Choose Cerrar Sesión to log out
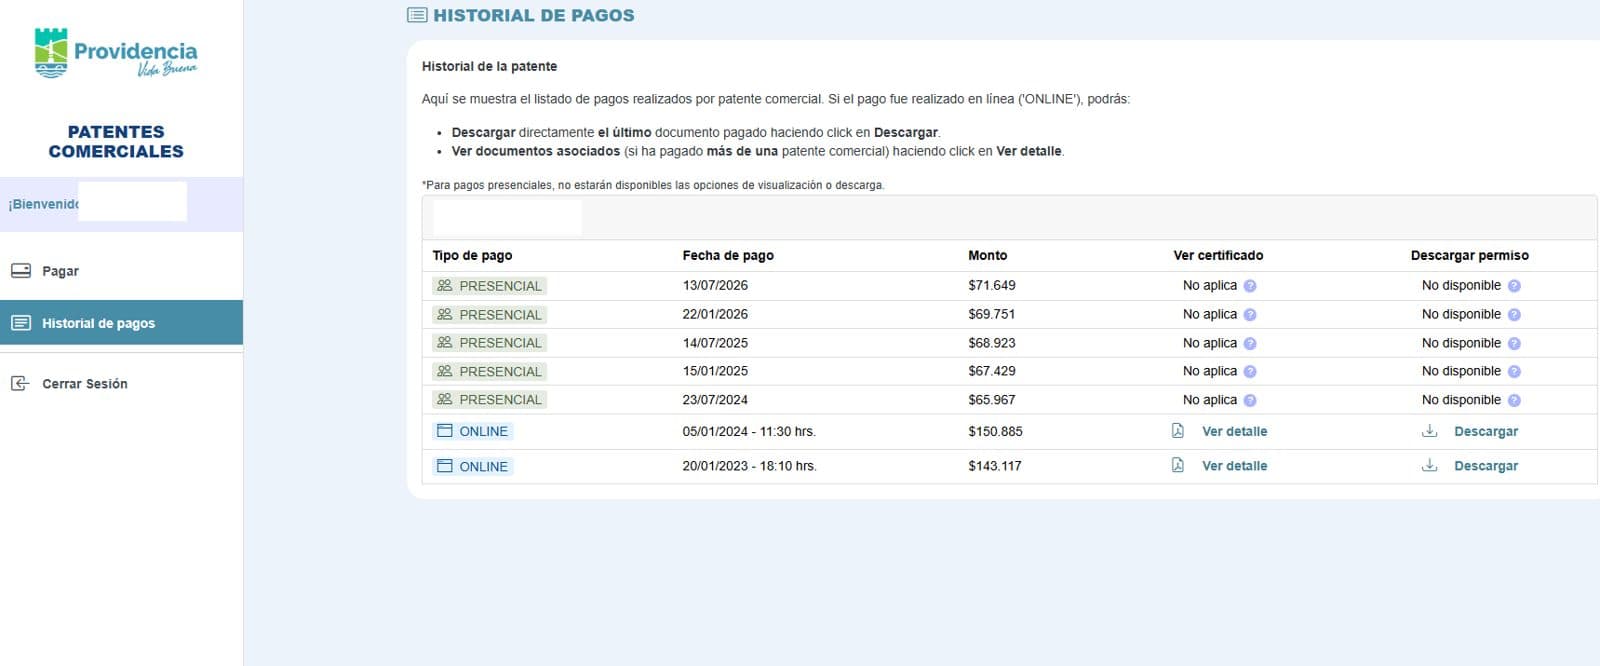This screenshot has width=1600, height=666. pyautogui.click(x=121, y=383)
